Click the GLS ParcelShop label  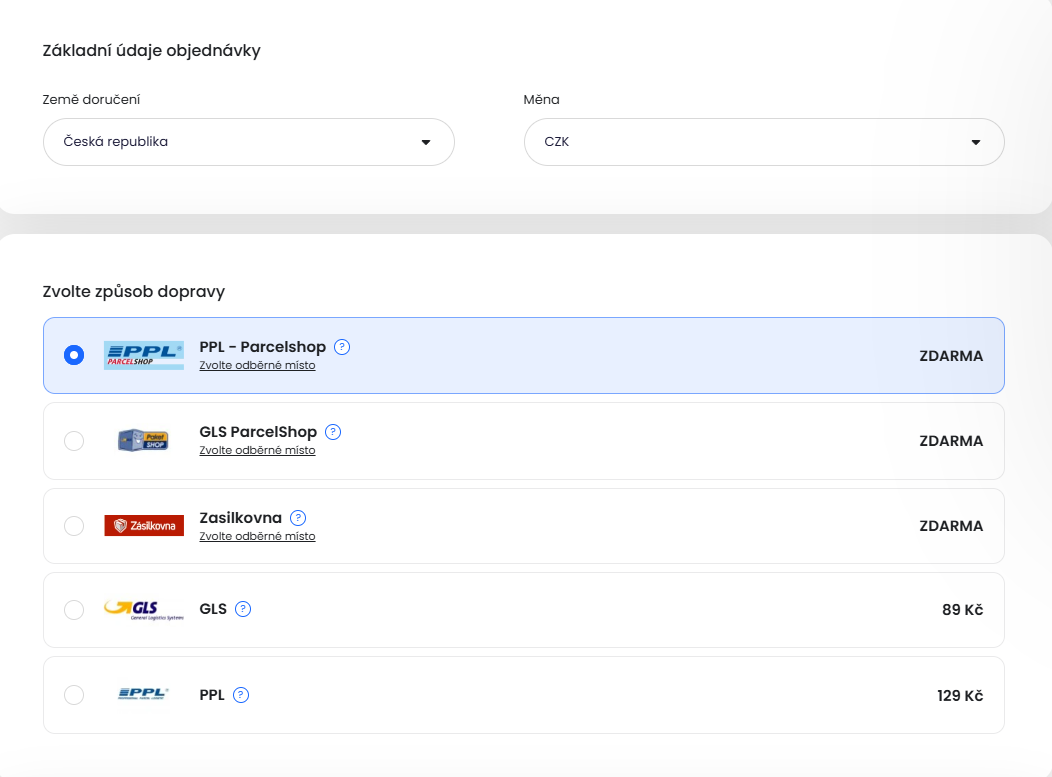click(x=258, y=432)
